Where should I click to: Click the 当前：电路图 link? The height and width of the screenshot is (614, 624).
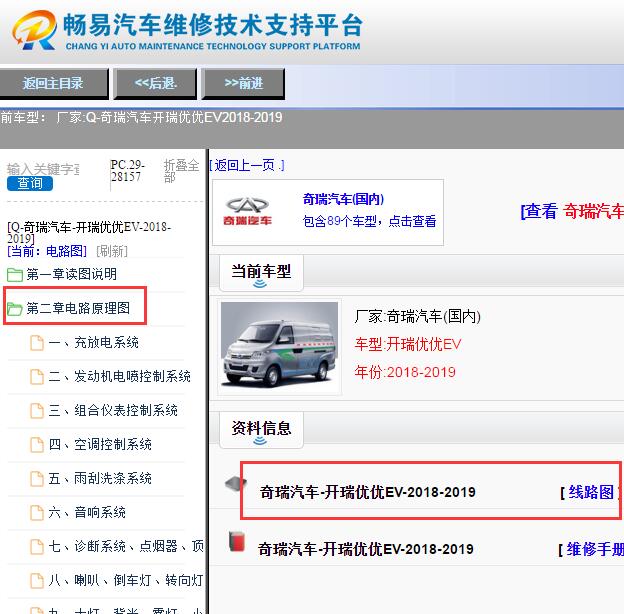tap(47, 251)
